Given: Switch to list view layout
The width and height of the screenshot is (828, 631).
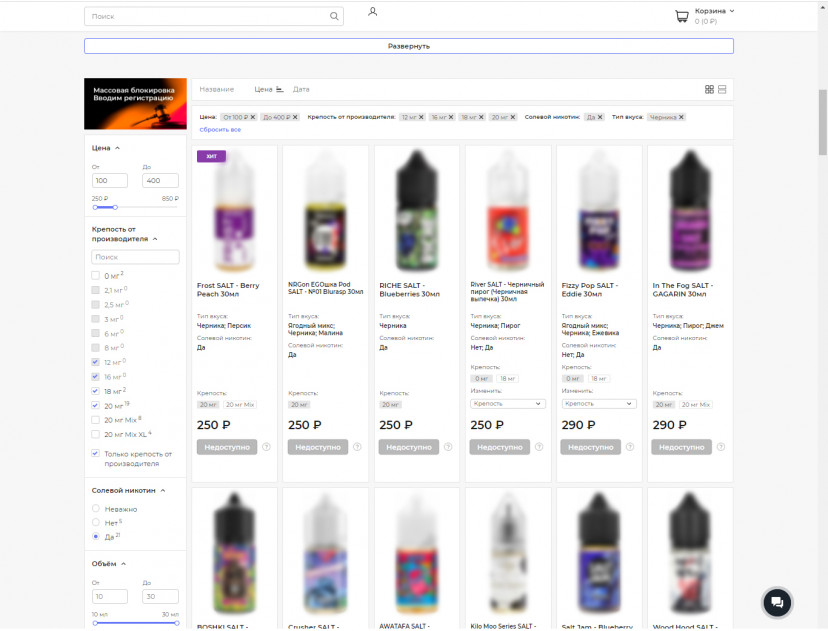Looking at the screenshot, I should (x=722, y=90).
